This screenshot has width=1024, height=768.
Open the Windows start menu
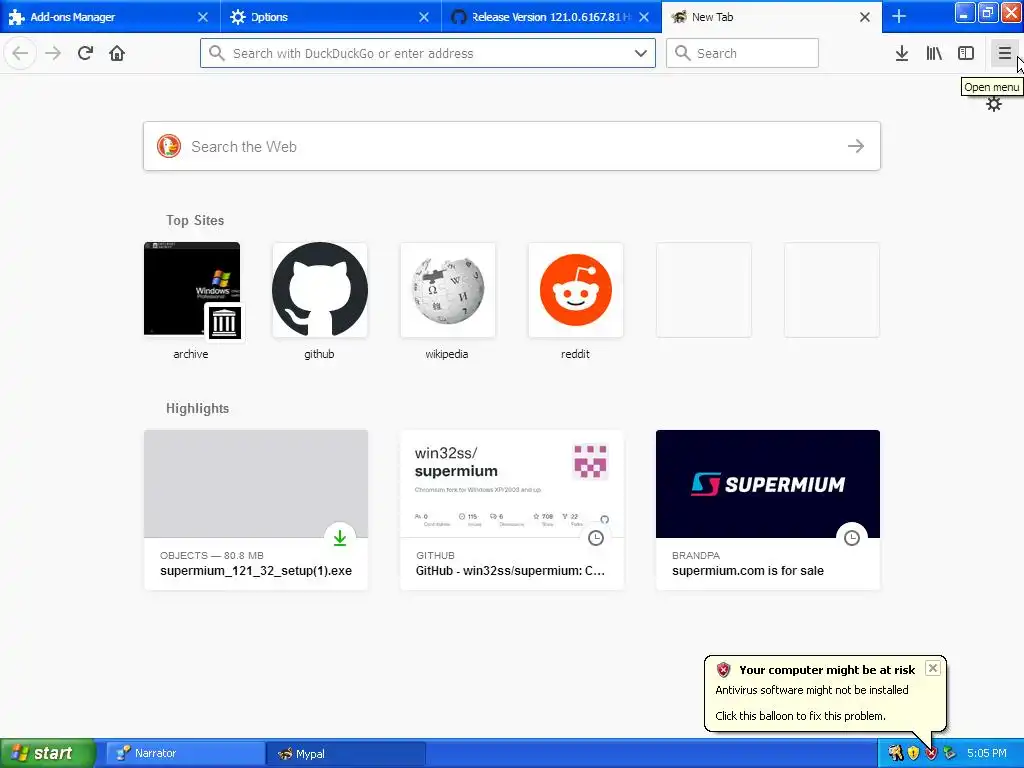[47, 754]
